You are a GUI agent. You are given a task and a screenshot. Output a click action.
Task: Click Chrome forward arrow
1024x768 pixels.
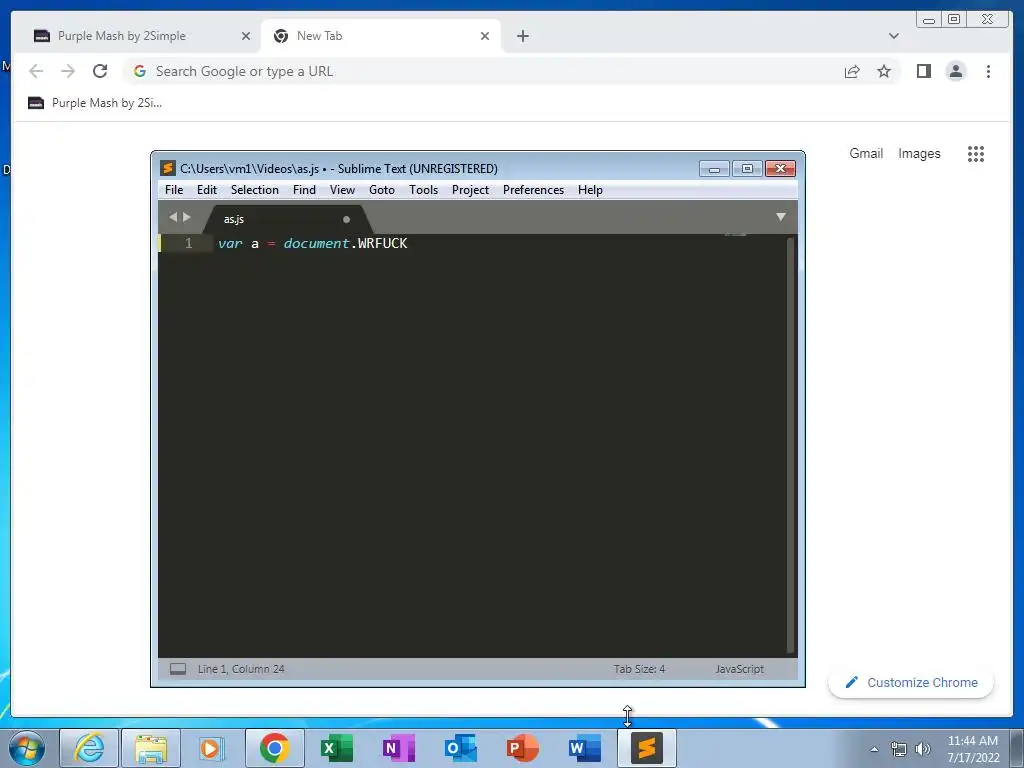68,71
